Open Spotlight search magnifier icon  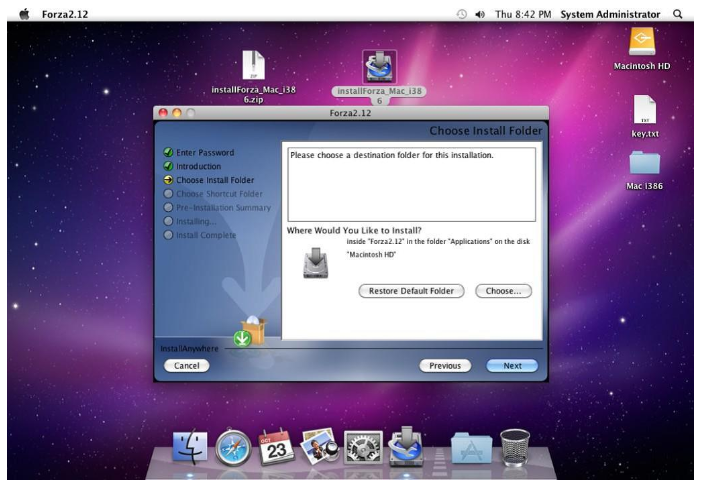(x=677, y=14)
